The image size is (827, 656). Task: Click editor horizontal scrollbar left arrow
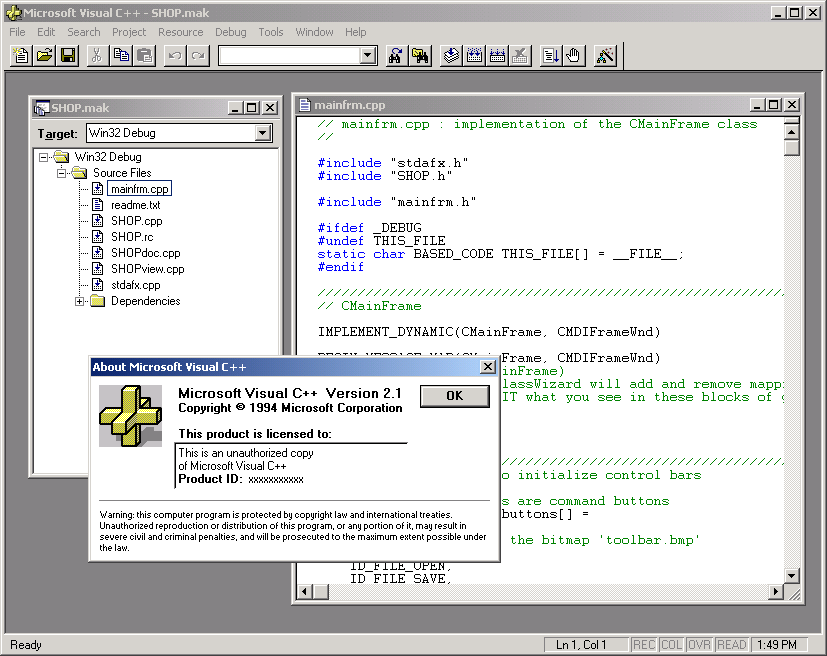click(304, 592)
